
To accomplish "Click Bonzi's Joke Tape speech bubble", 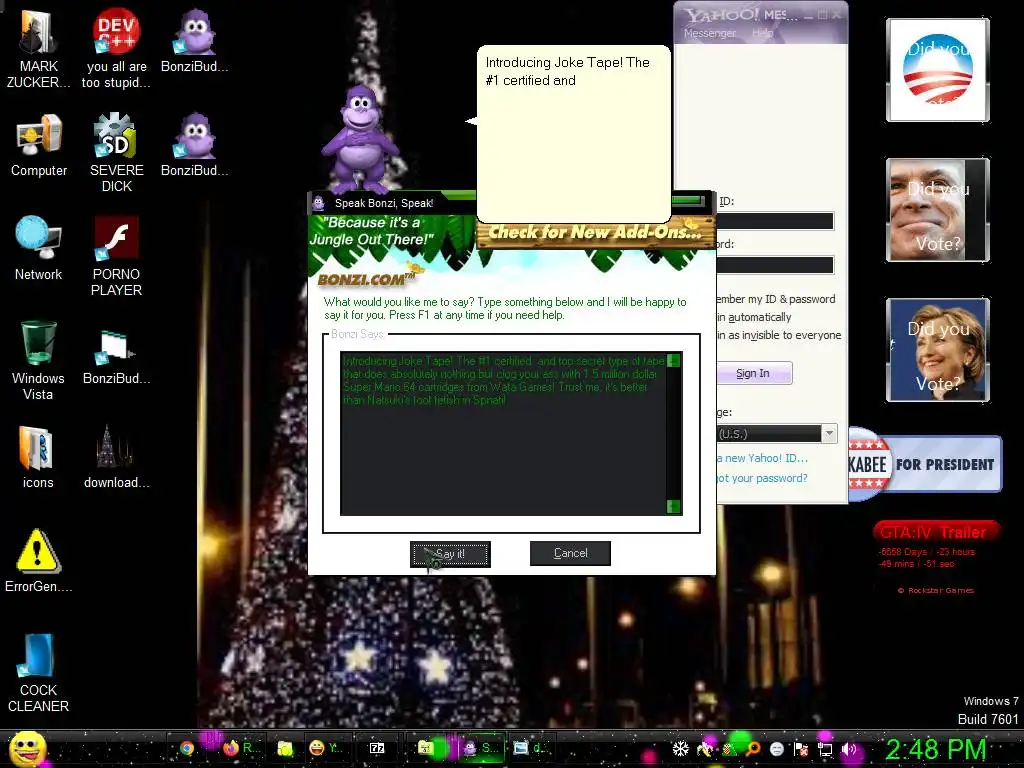I will pos(573,134).
